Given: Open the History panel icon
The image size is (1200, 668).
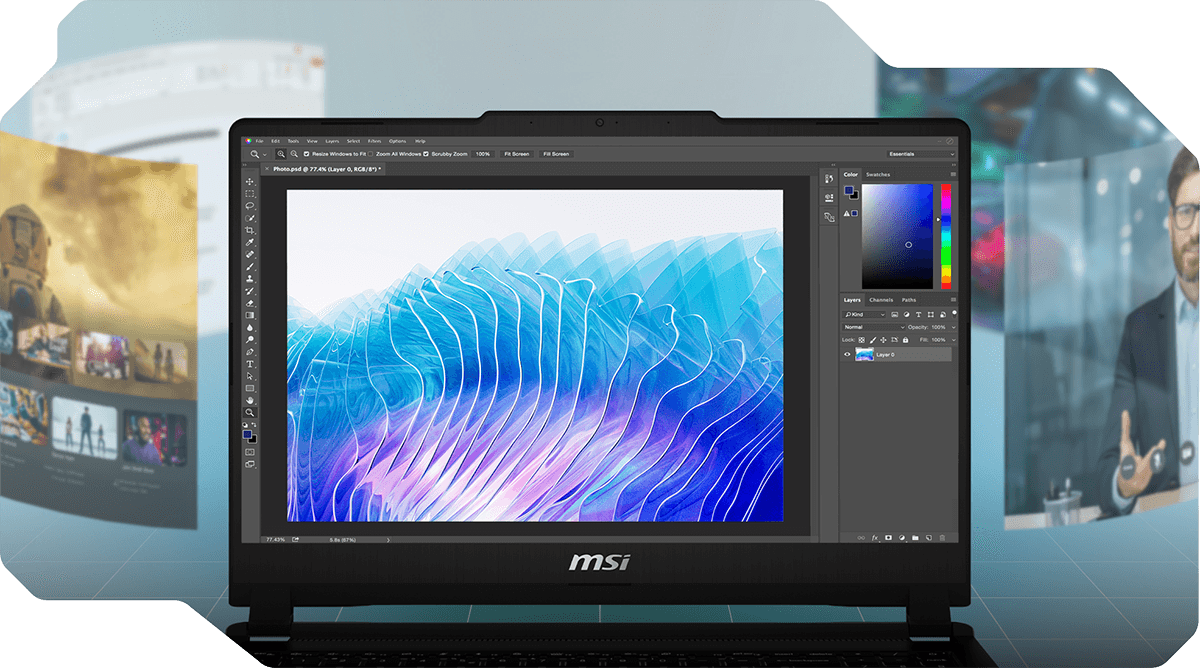Looking at the screenshot, I should click(829, 178).
